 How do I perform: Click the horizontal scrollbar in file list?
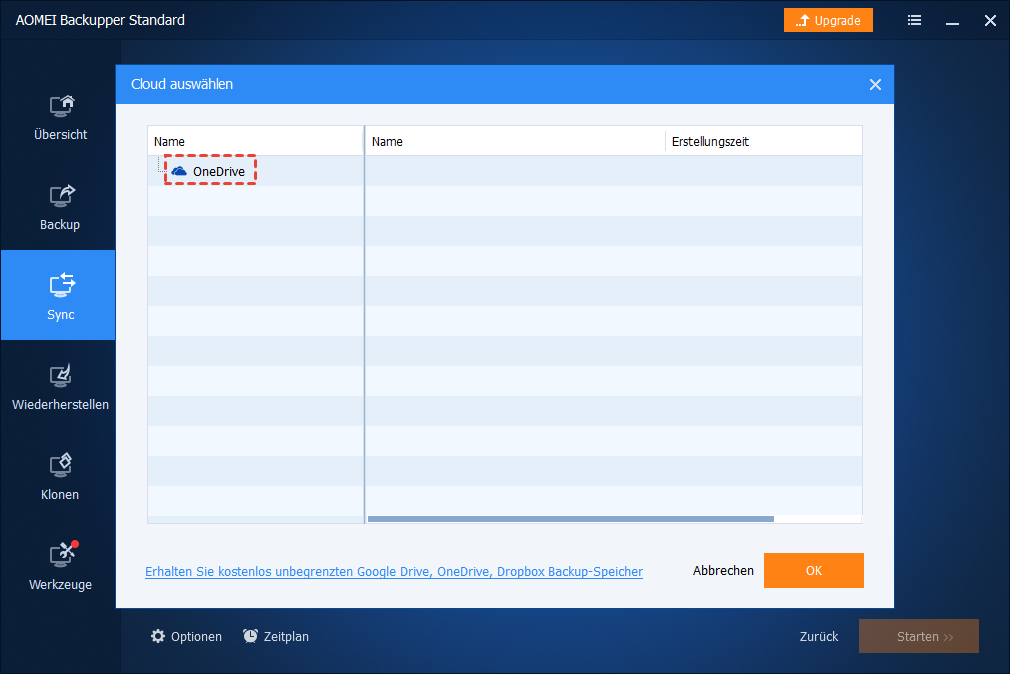[x=571, y=519]
